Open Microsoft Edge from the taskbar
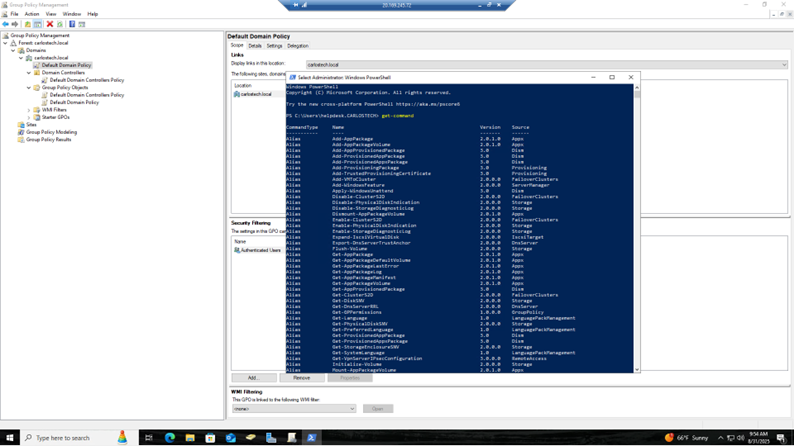Image resolution: width=794 pixels, height=446 pixels. point(169,438)
